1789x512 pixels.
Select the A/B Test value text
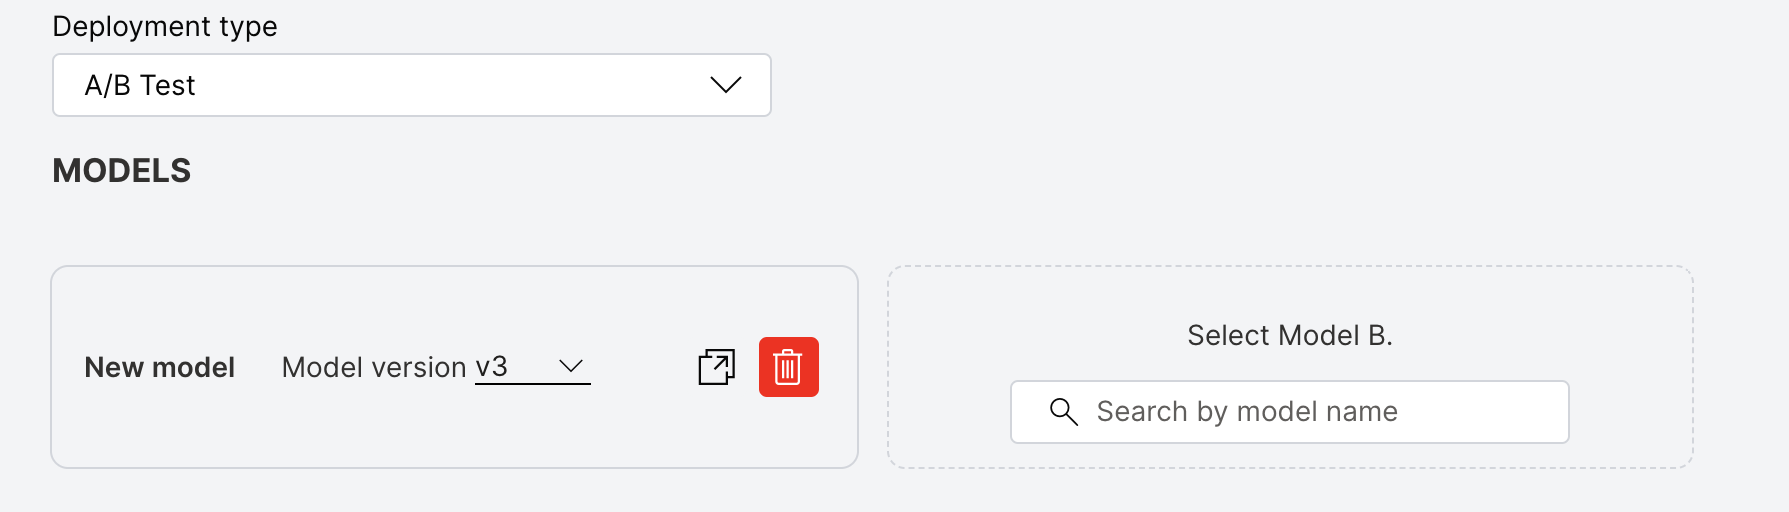pyautogui.click(x=140, y=85)
